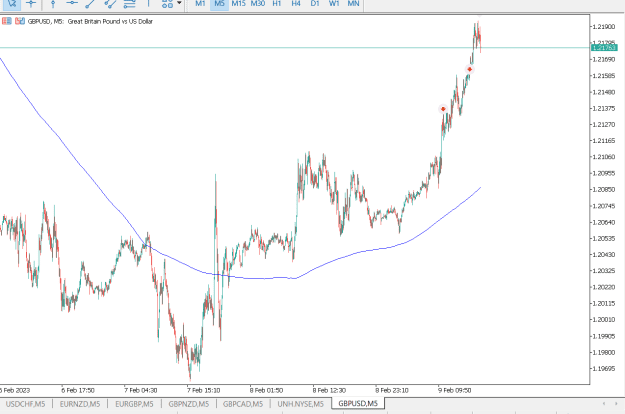Click price scale label 1.20115
The height and width of the screenshot is (414, 625).
pos(604,304)
